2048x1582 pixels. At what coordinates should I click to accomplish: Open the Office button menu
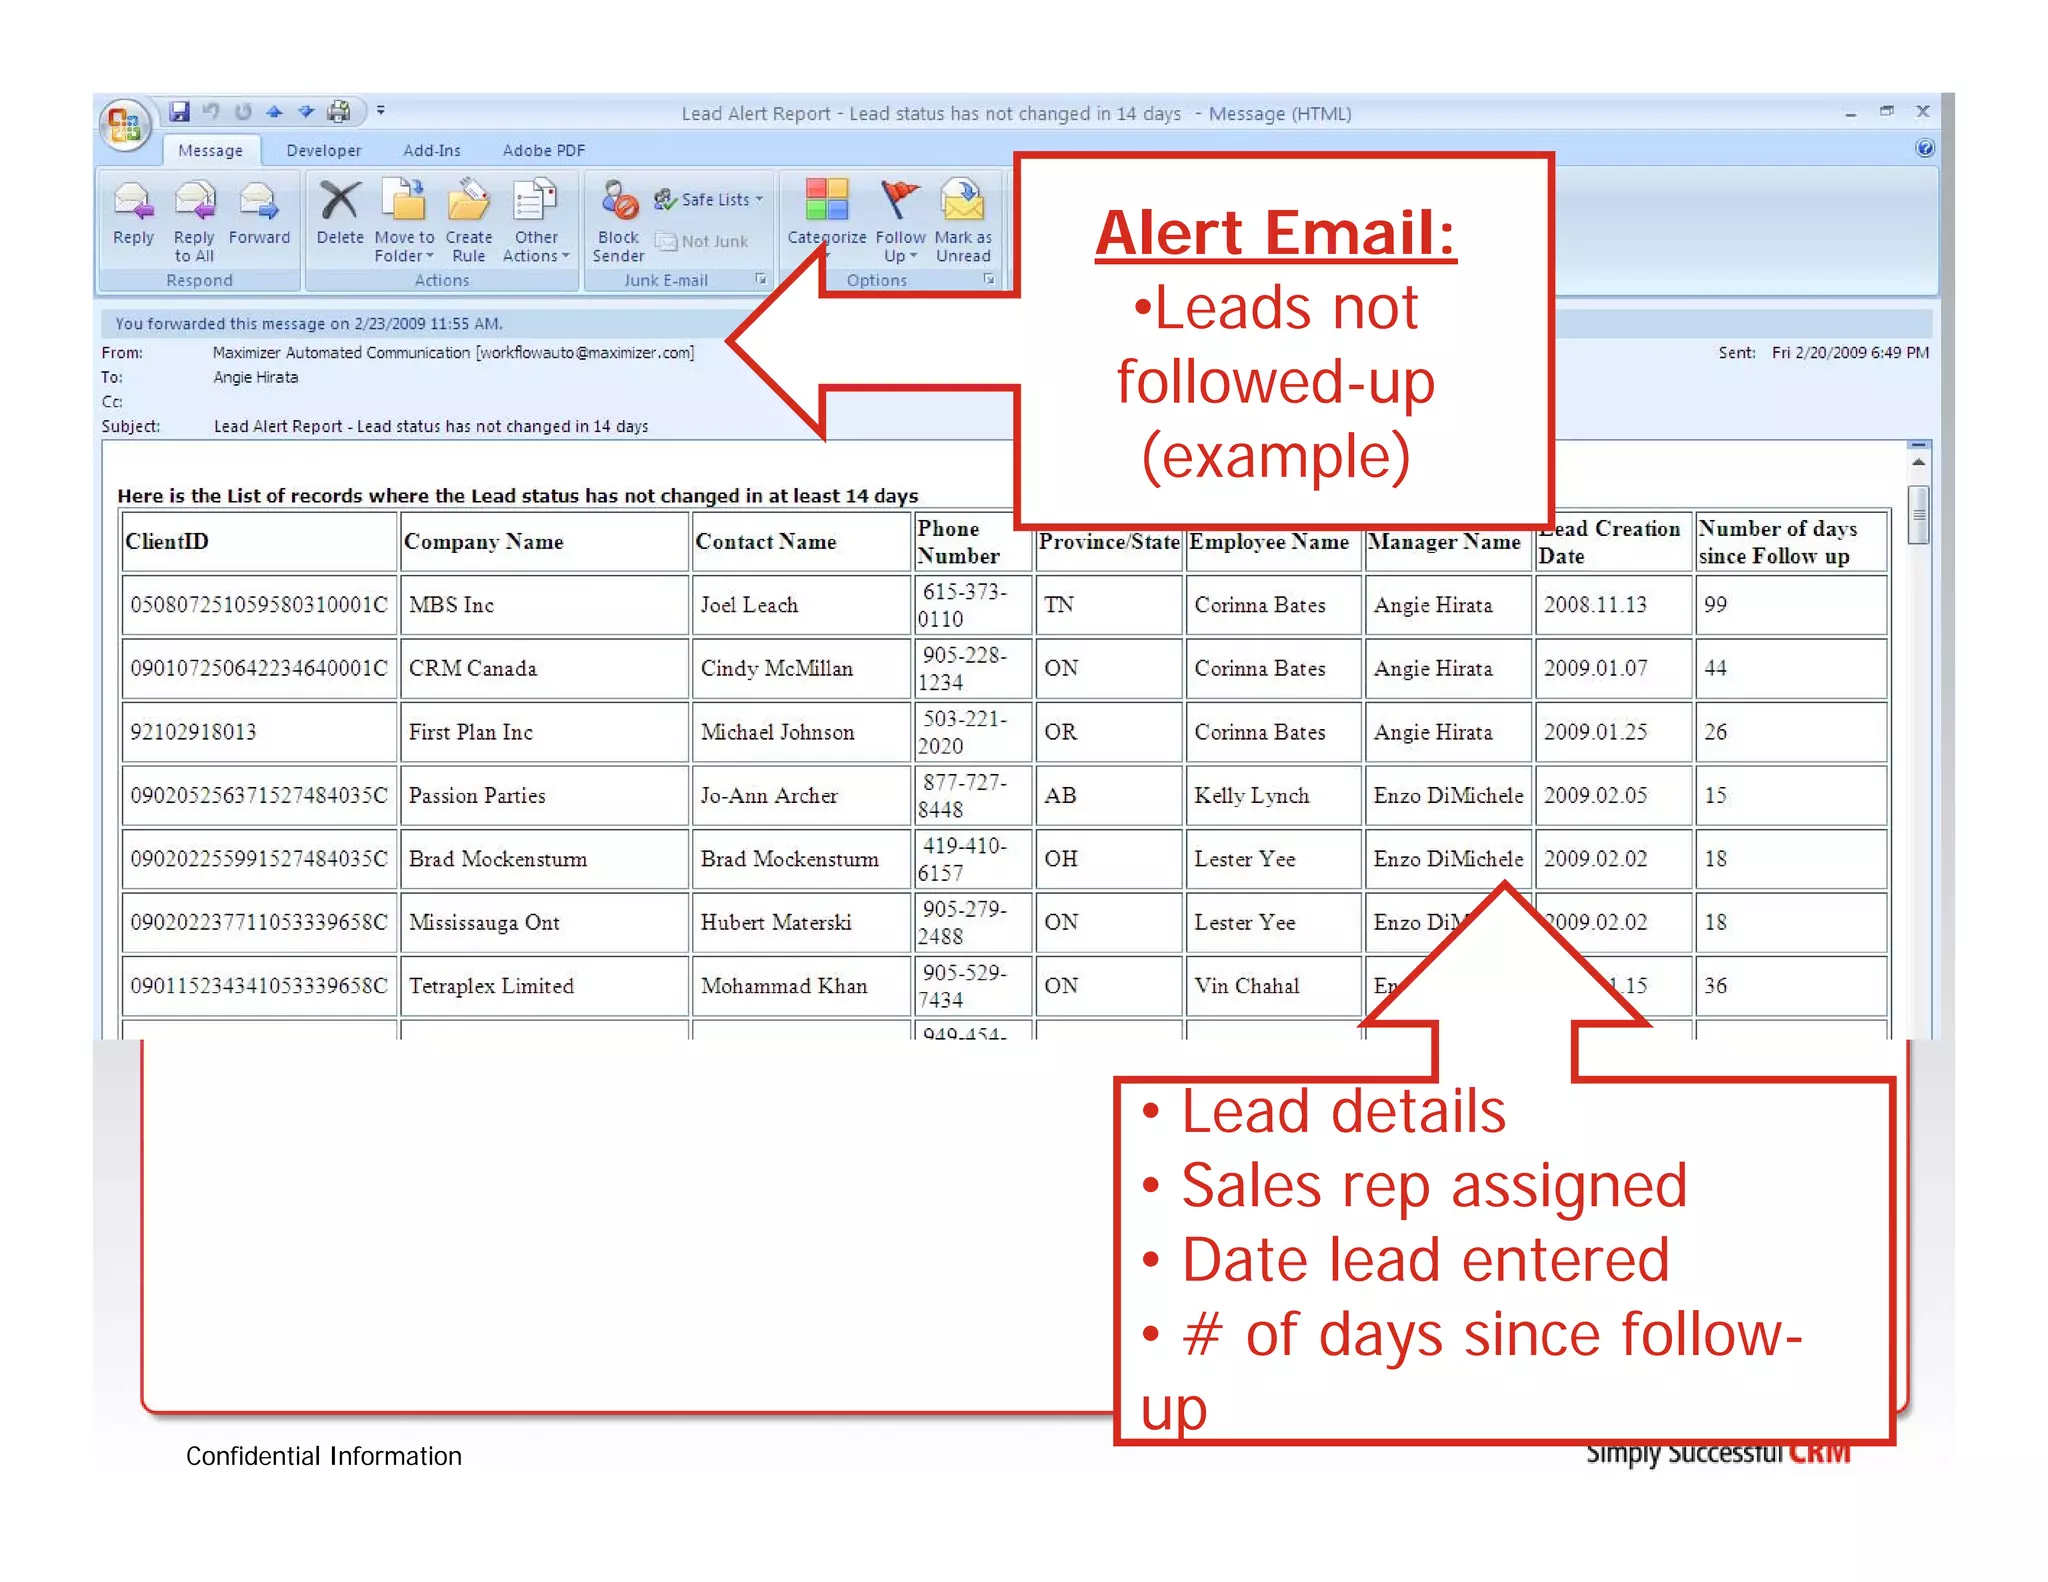click(x=125, y=125)
